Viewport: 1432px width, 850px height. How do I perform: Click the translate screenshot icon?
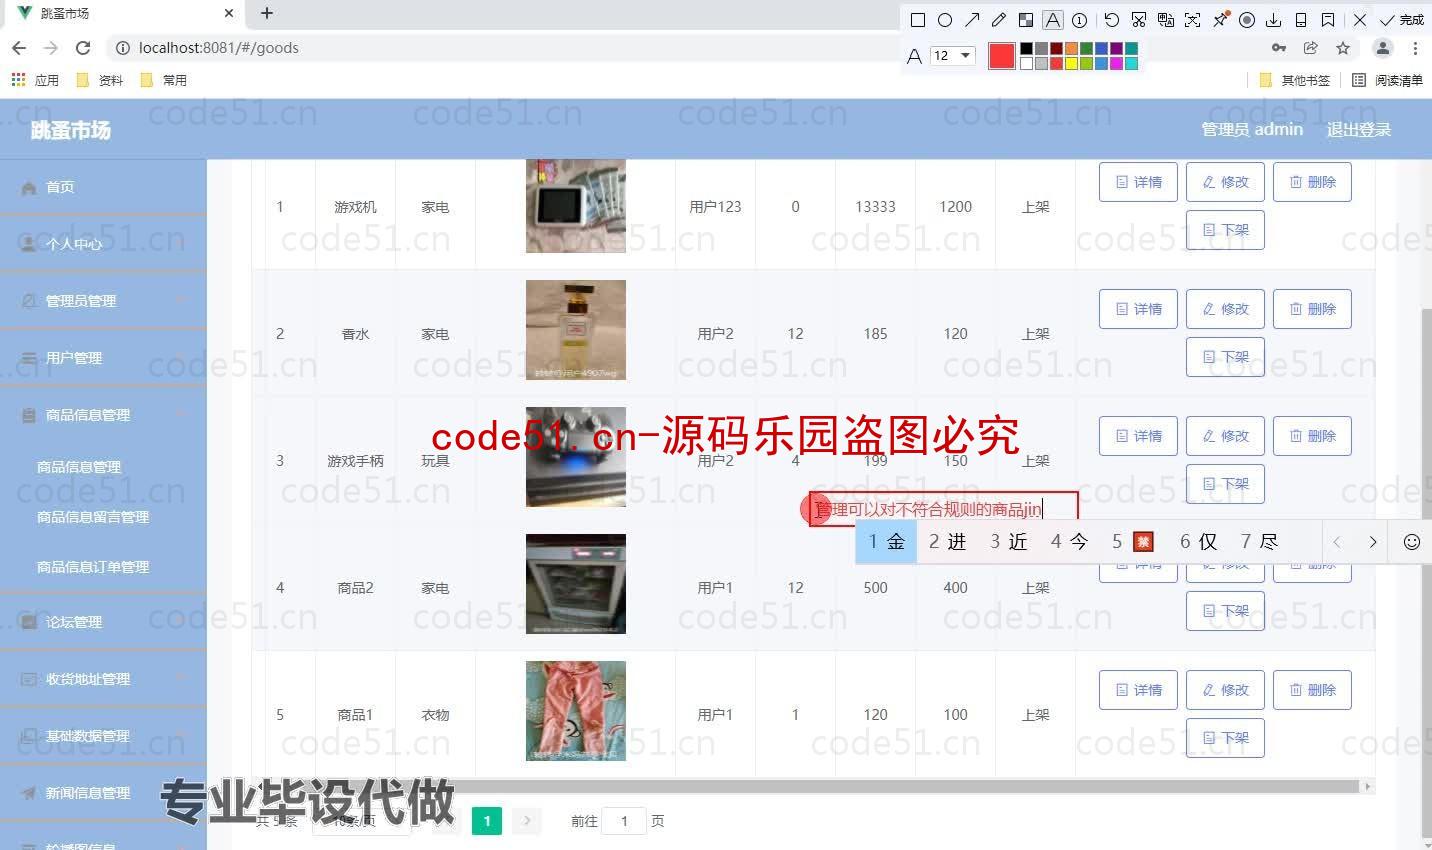click(1166, 19)
